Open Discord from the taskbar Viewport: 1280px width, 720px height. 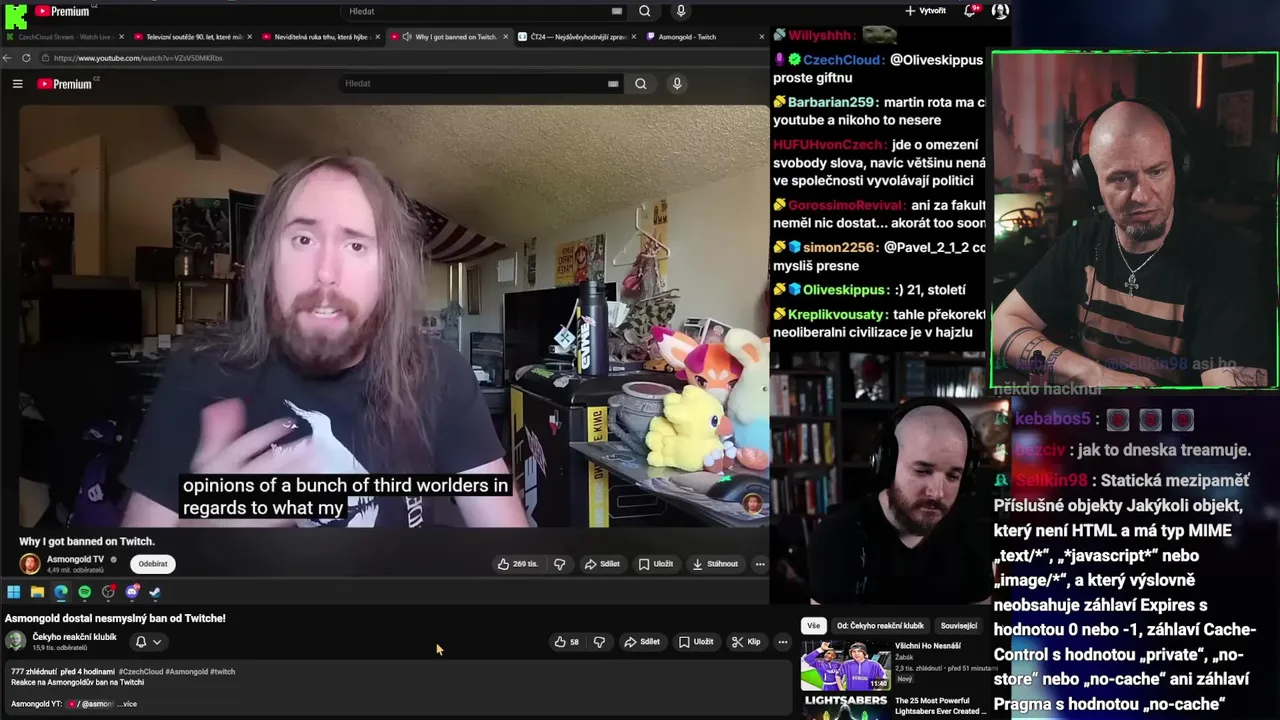coord(132,592)
